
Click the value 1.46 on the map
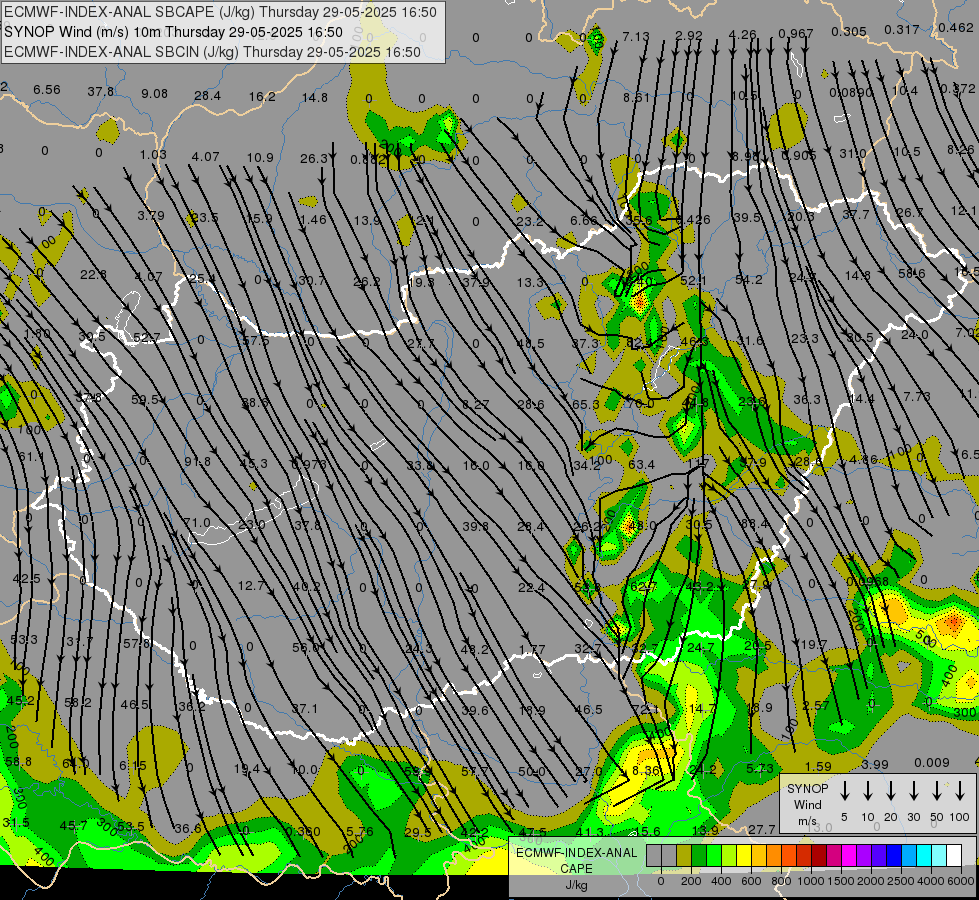[313, 219]
